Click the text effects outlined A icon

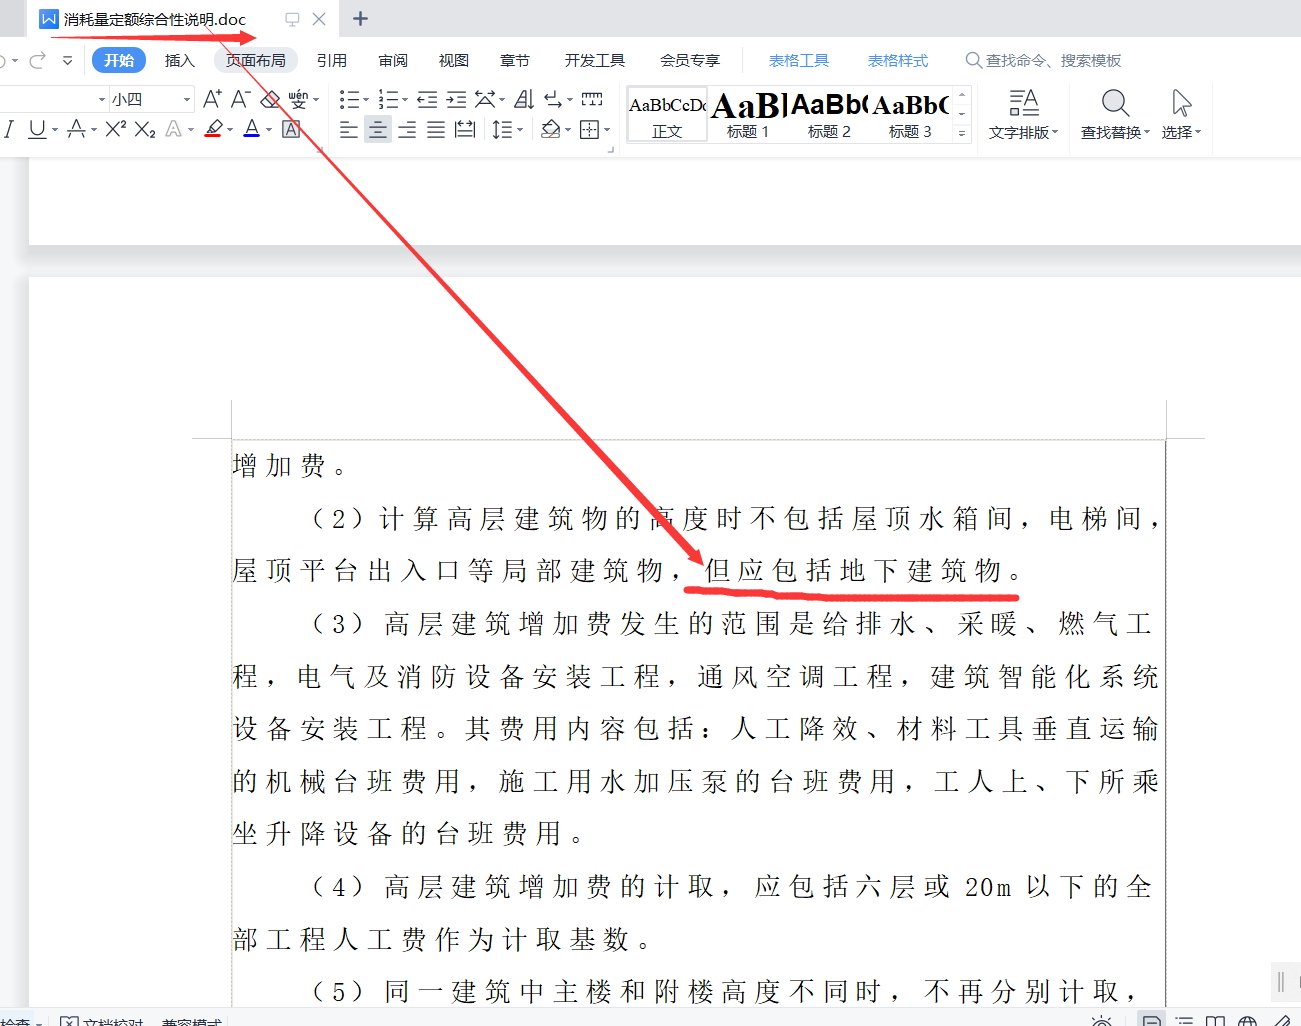click(174, 129)
